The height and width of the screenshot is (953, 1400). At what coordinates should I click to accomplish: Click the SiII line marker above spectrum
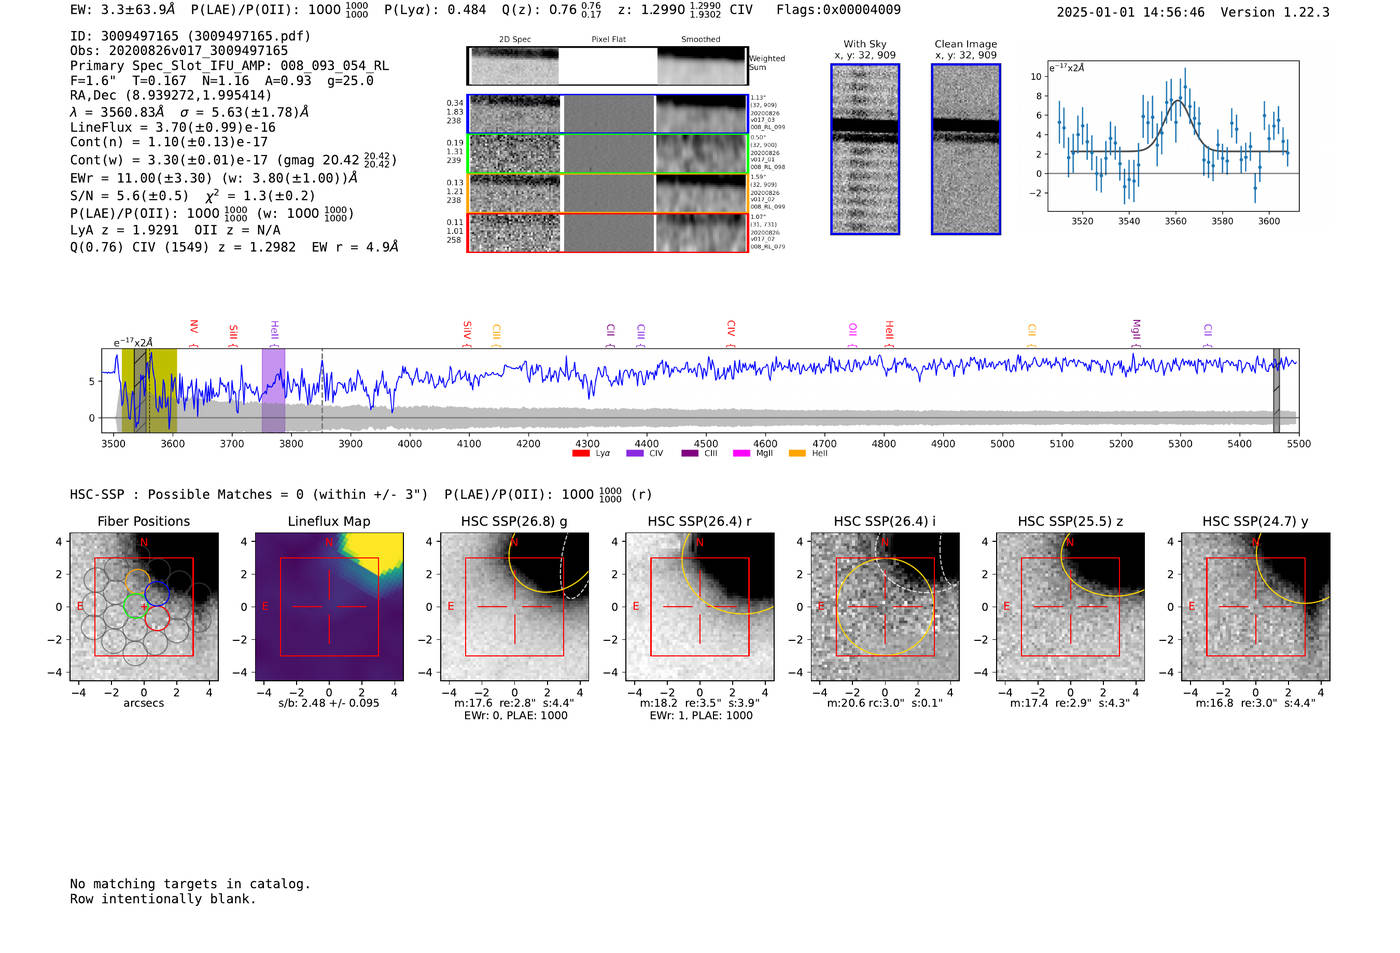click(x=234, y=332)
